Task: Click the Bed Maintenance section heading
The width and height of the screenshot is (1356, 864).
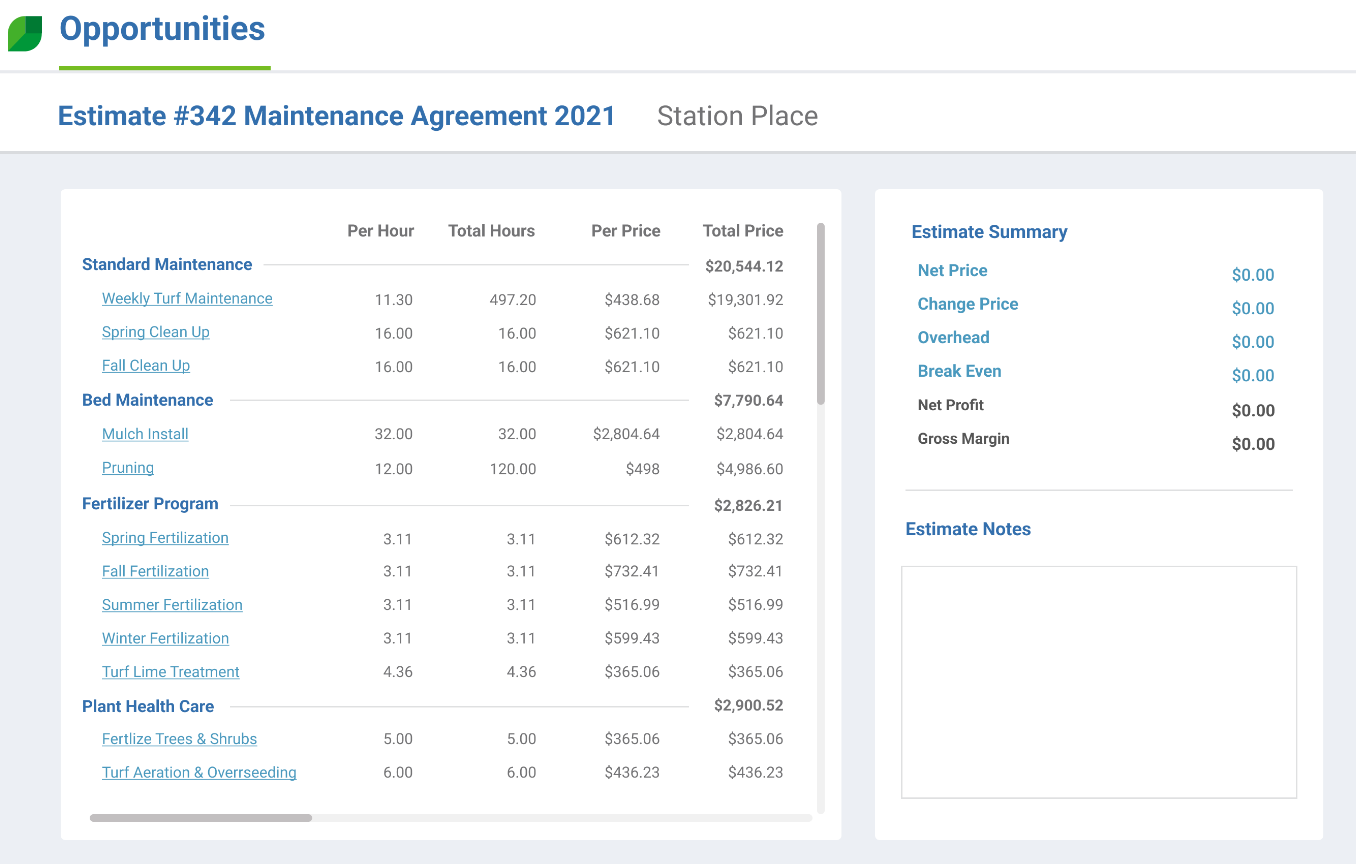Action: coord(148,400)
